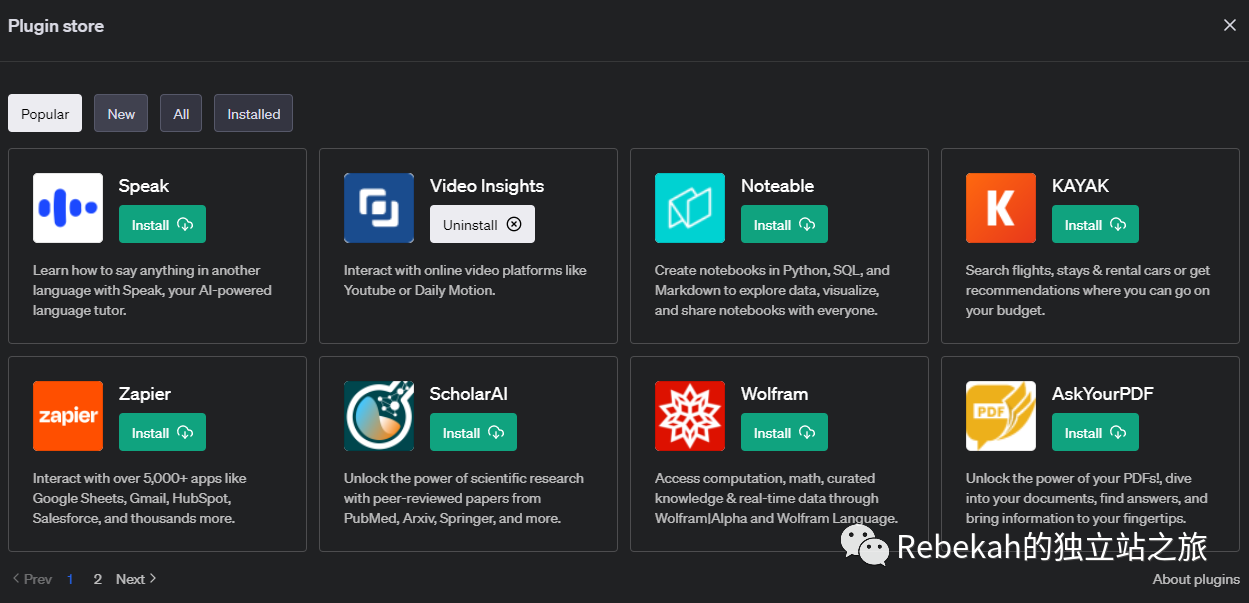Click the AskYourPDF plugin logo
Screen dimensions: 1249x603
(1001, 416)
